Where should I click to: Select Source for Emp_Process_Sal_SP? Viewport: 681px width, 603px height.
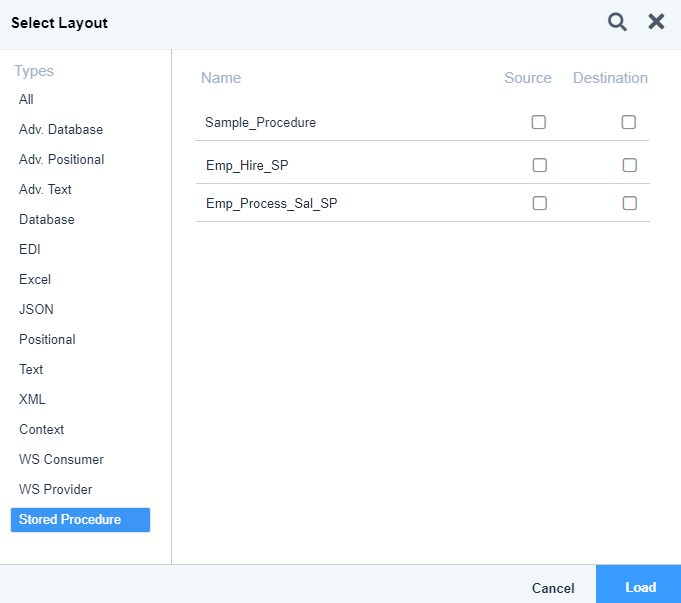pyautogui.click(x=539, y=203)
